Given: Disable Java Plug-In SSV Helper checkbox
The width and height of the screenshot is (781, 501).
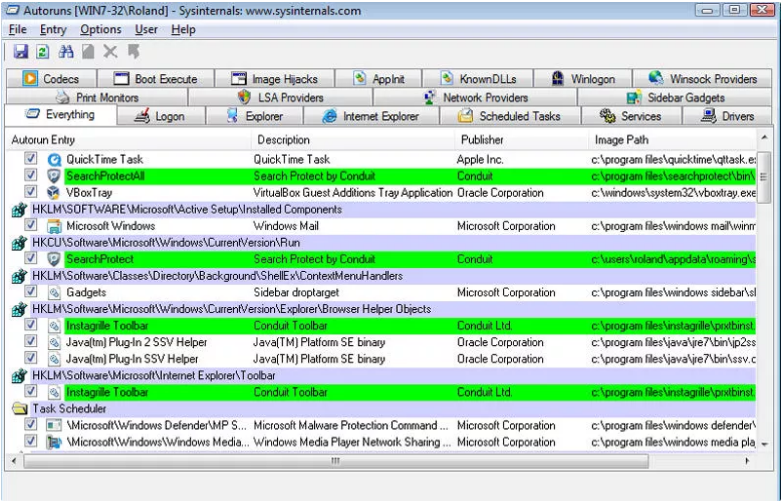Looking at the screenshot, I should (x=31, y=358).
